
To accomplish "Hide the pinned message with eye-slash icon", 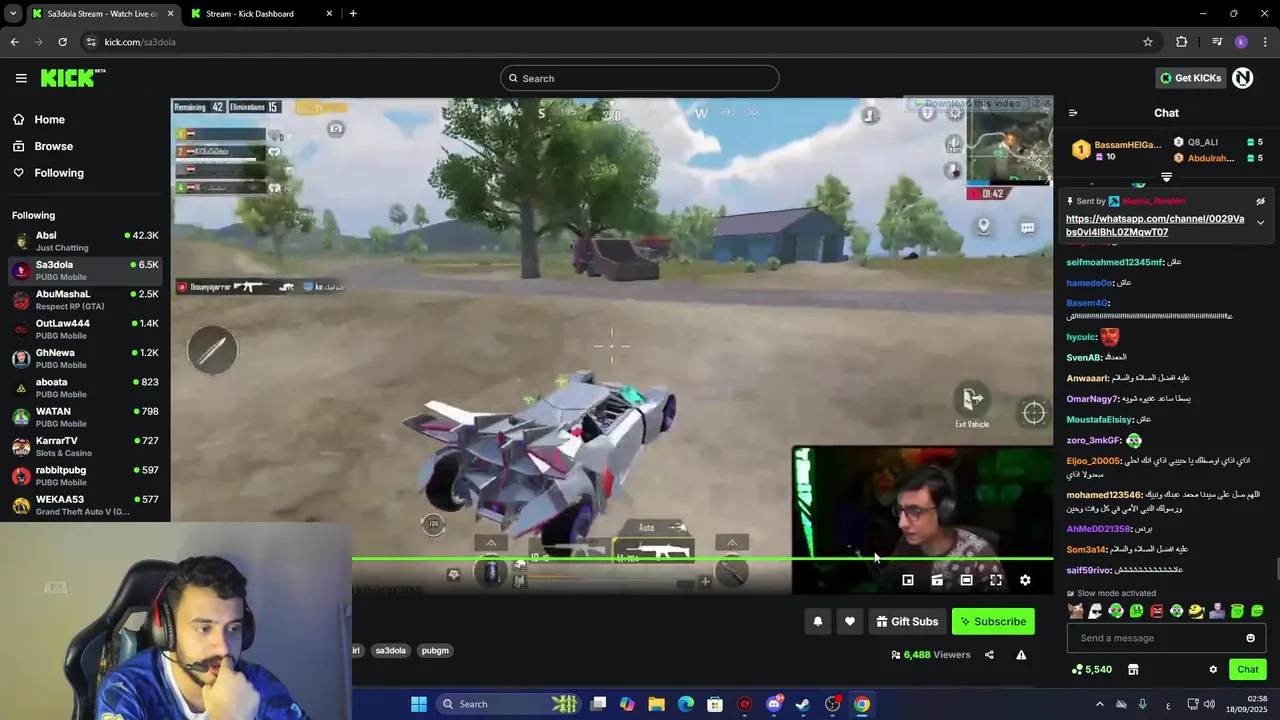I will 1260,201.
